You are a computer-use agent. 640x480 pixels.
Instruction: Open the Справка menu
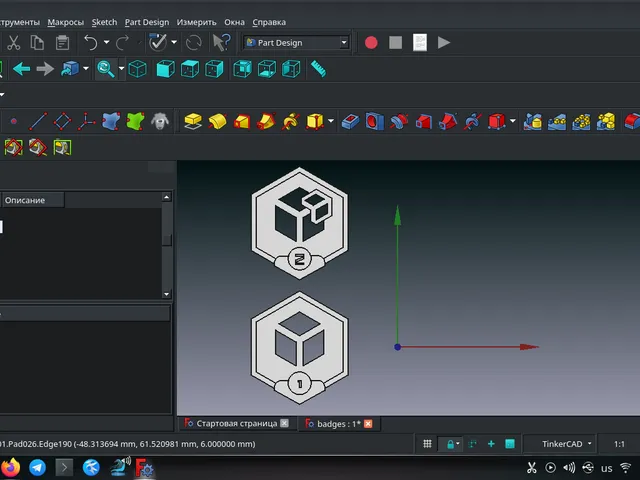pos(269,22)
